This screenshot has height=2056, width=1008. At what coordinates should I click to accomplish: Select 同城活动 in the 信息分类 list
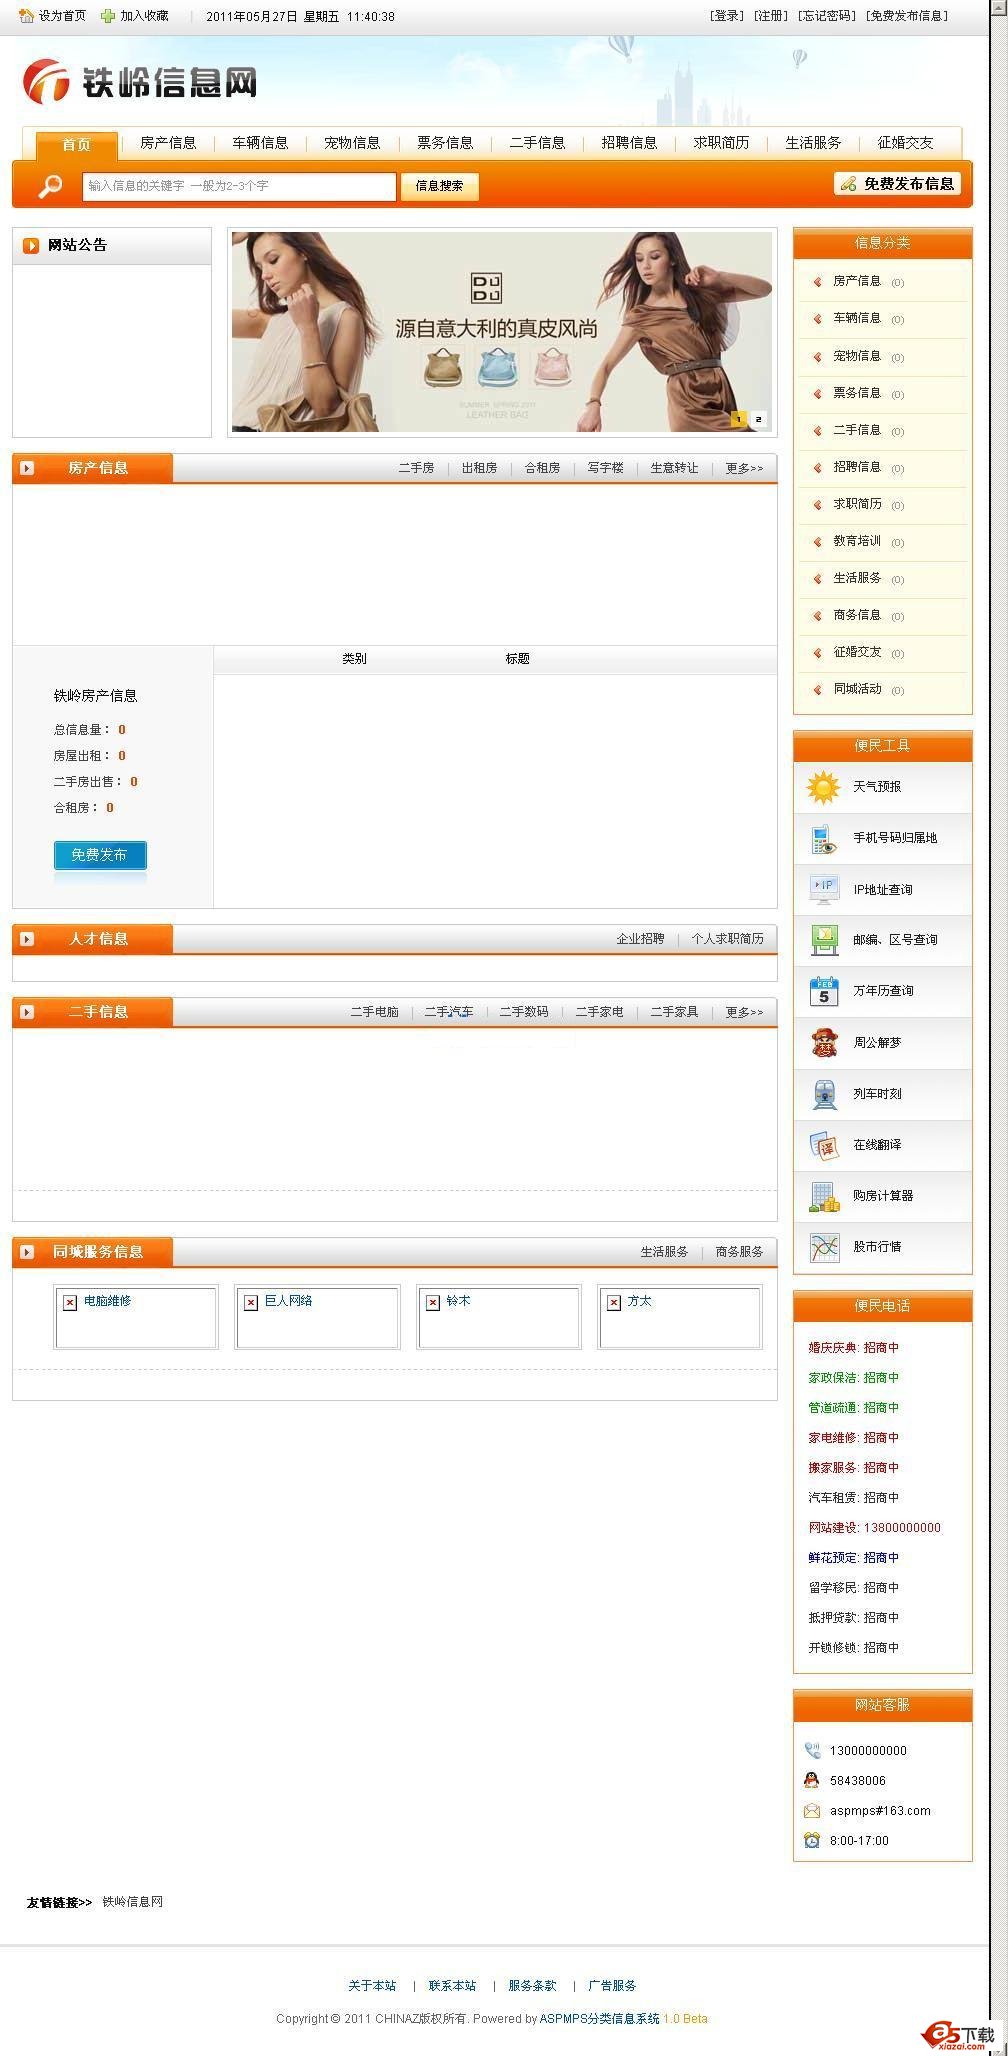click(x=857, y=689)
